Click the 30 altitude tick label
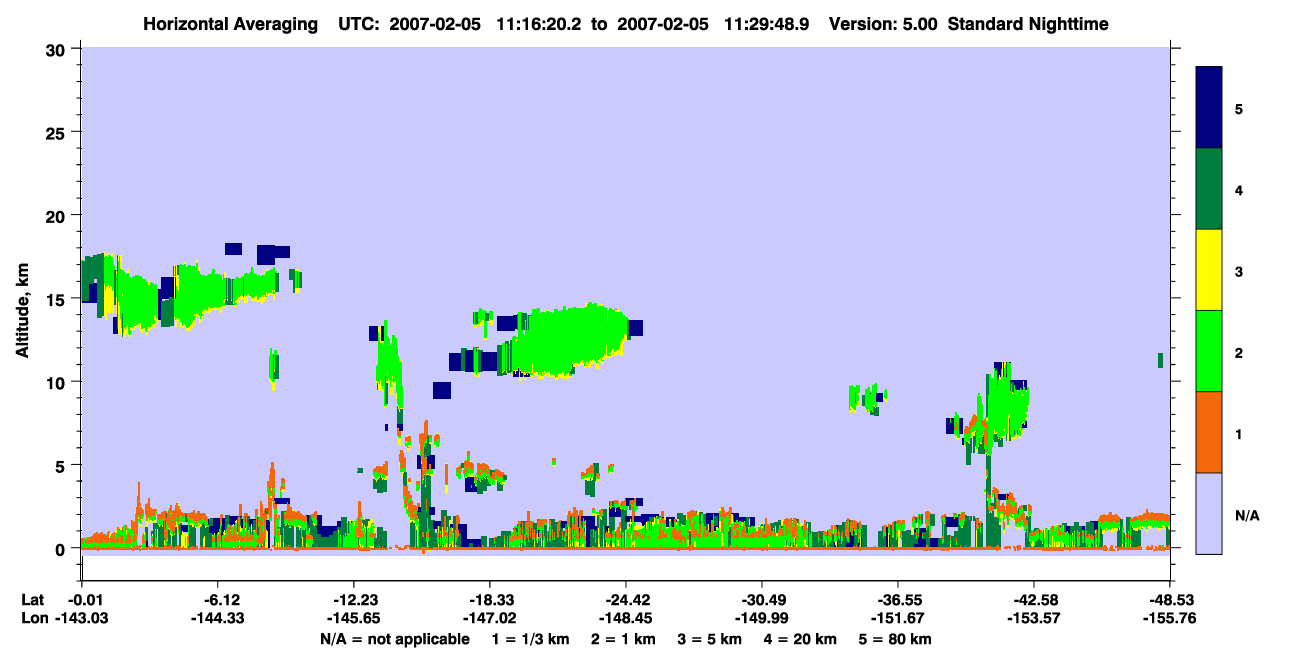The width and height of the screenshot is (1300, 667). point(57,49)
